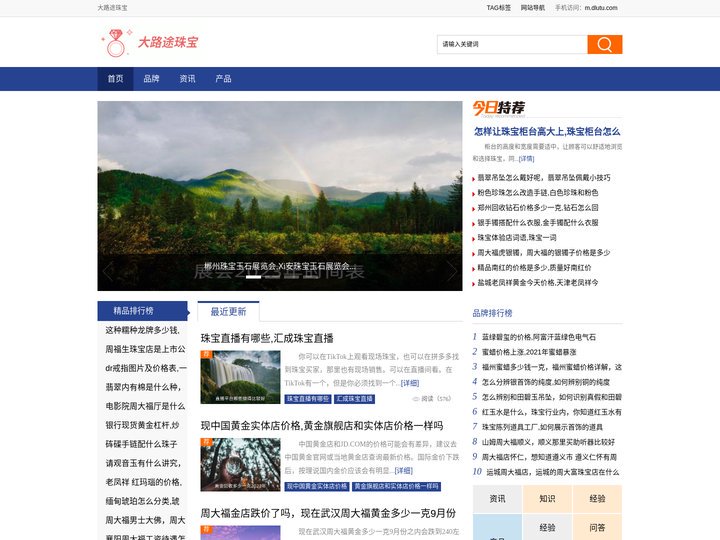
Task: Open brand rank 7 珠宝陈列道具工厂
Action: coord(542,427)
